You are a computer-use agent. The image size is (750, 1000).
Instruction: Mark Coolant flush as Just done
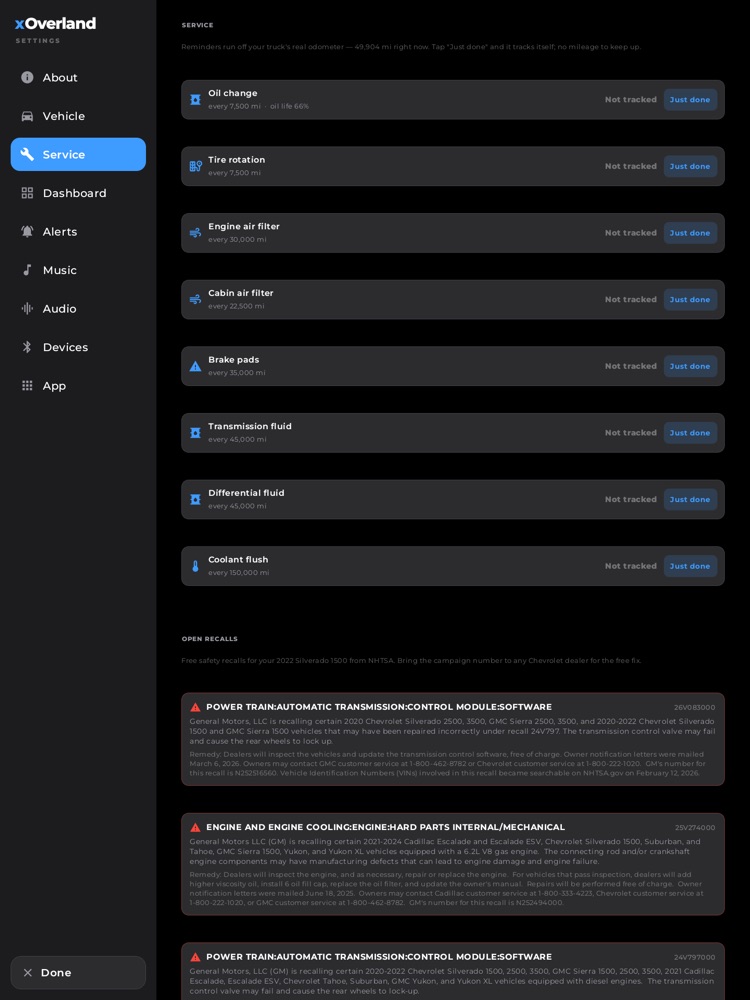(690, 566)
